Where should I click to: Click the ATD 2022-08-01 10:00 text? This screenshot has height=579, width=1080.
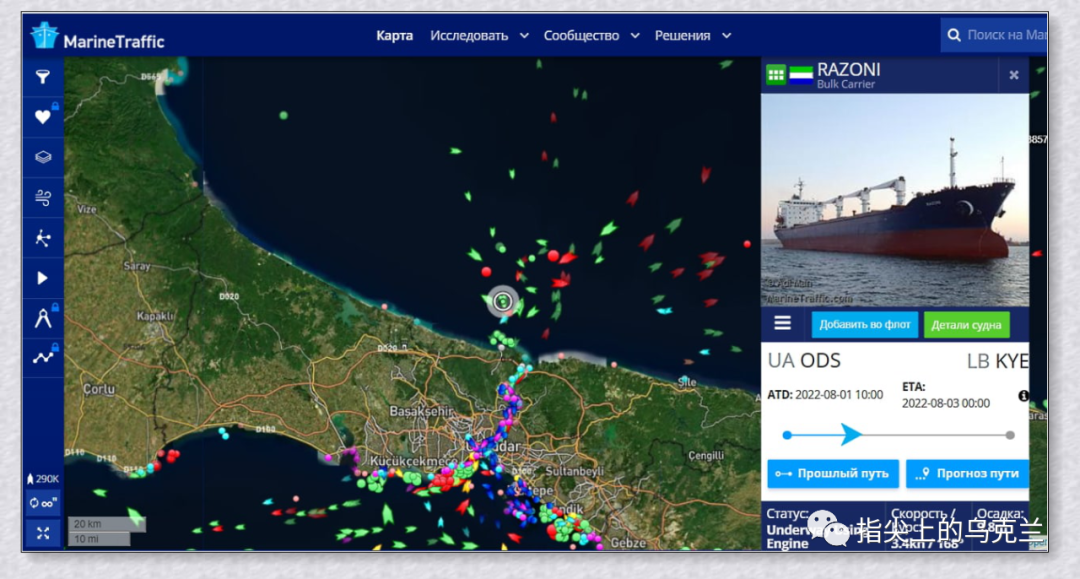click(825, 394)
